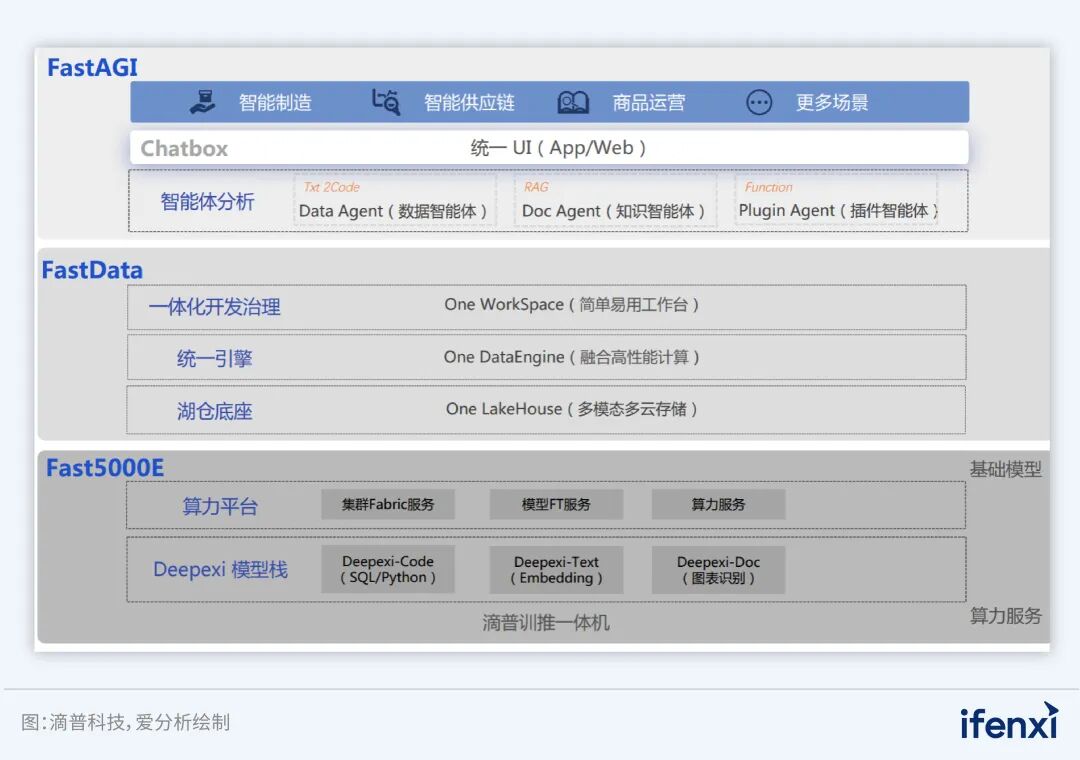Viewport: 1080px width, 760px height.
Task: Click the Deepexi-Text ( Embedding ) box
Action: pyautogui.click(x=557, y=570)
